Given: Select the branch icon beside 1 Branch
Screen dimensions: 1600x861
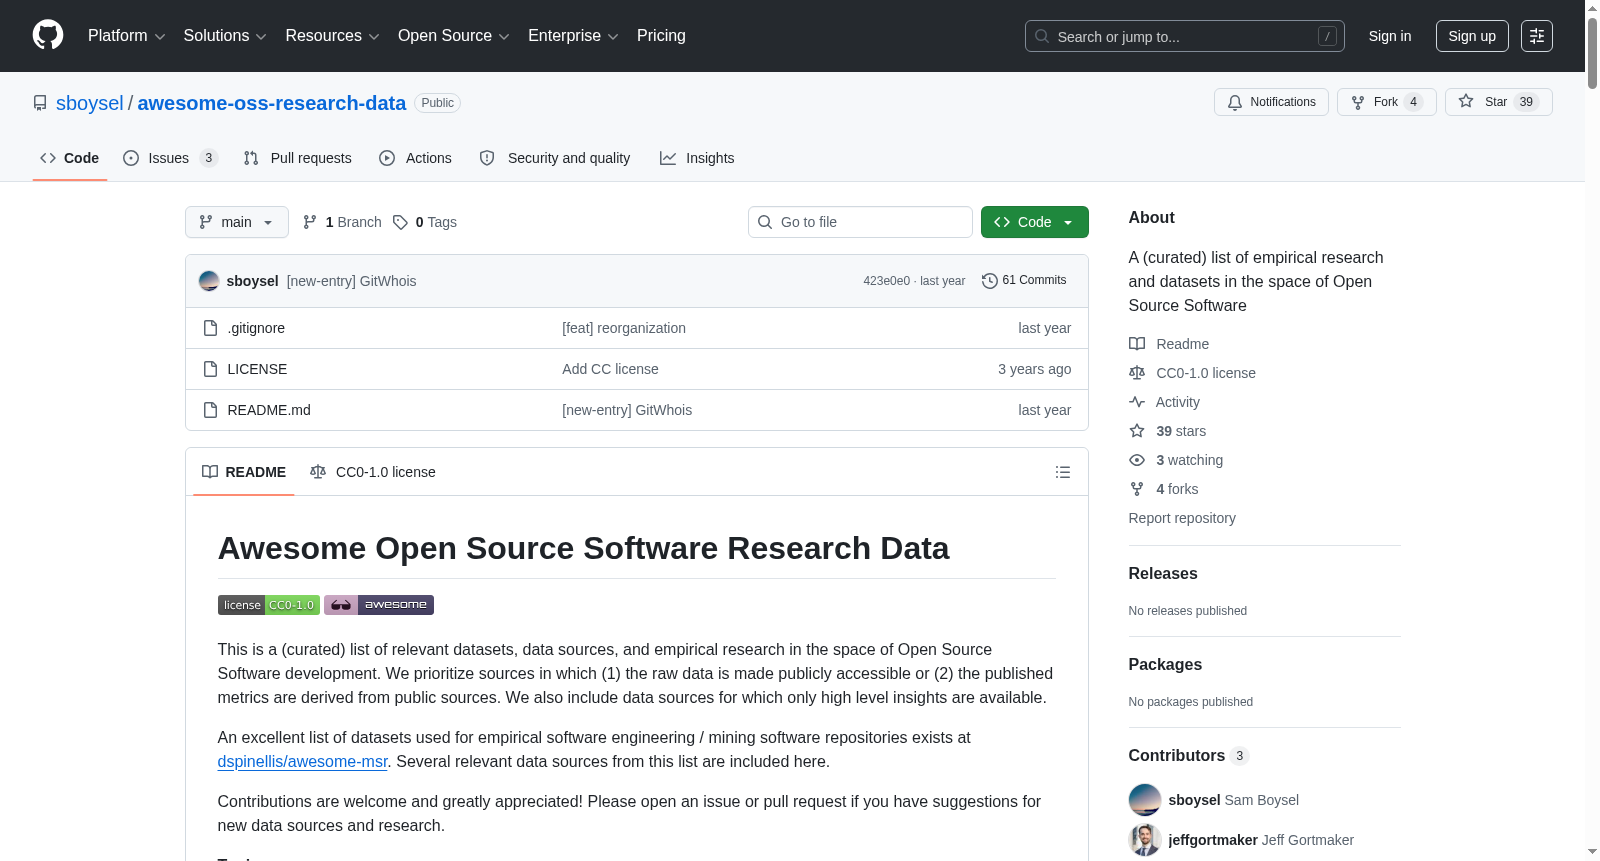Looking at the screenshot, I should point(310,222).
